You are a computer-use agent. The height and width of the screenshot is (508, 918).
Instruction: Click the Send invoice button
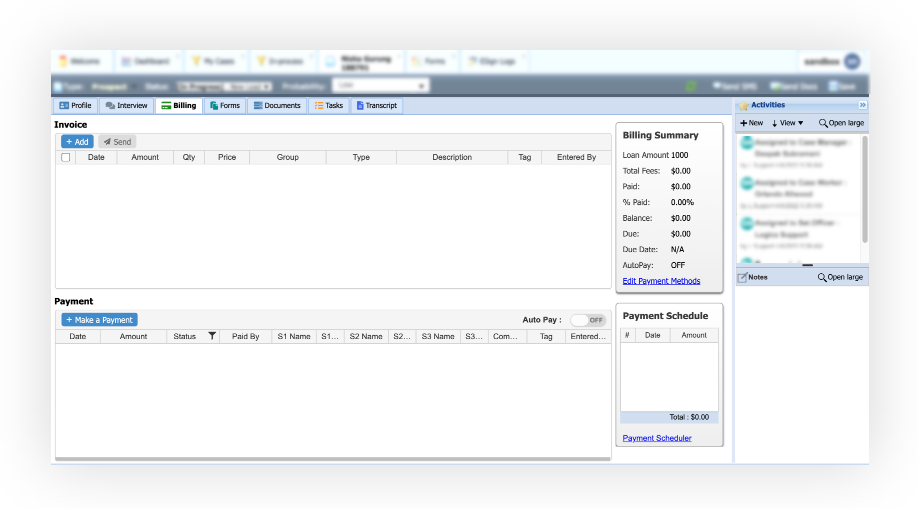pyautogui.click(x=117, y=142)
